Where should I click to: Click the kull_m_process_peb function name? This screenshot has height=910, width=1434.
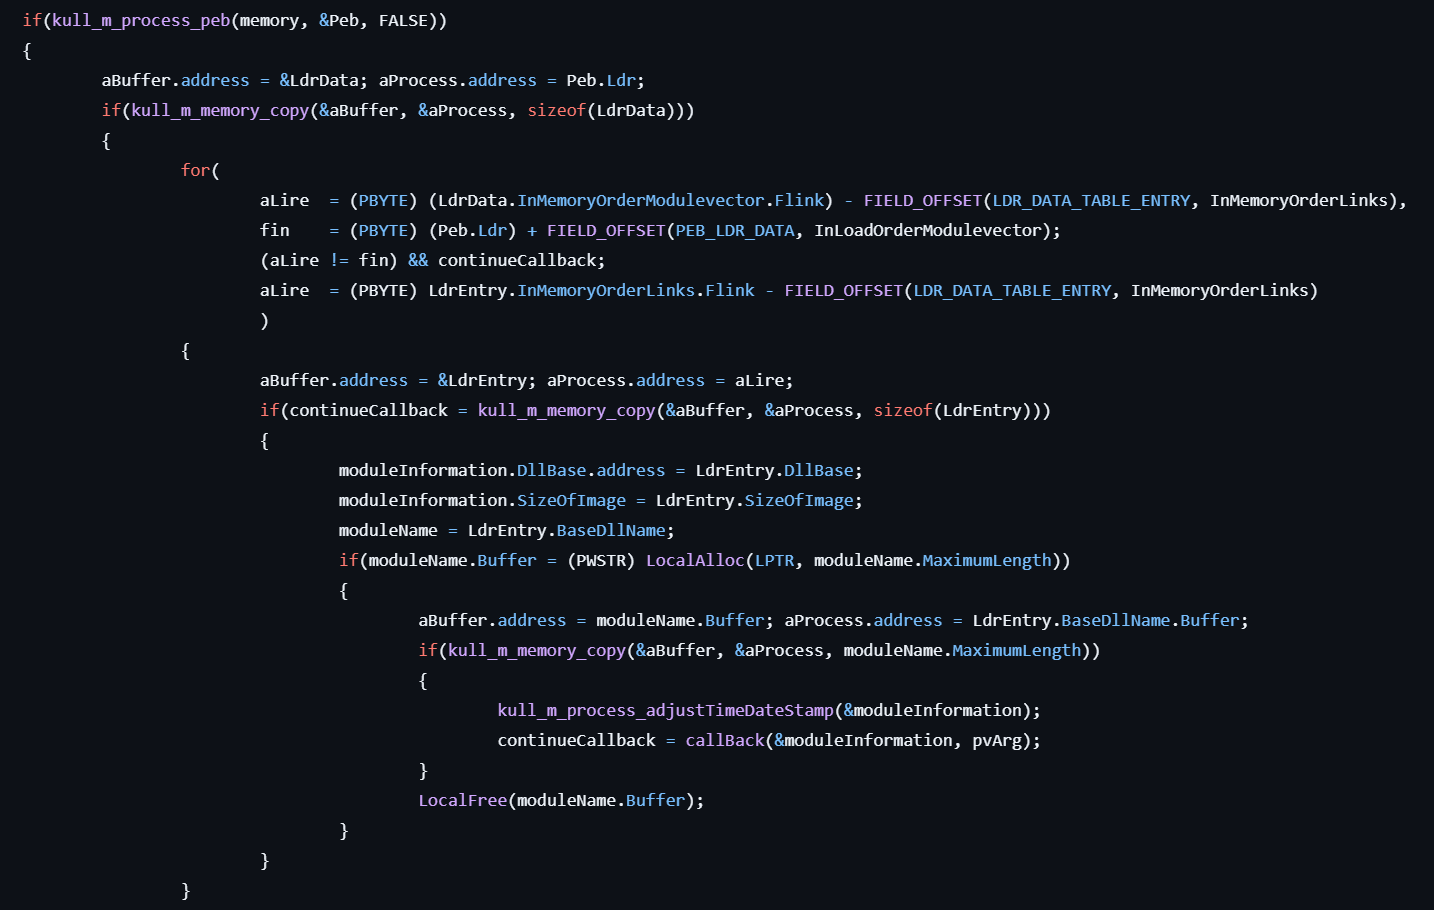(x=141, y=20)
